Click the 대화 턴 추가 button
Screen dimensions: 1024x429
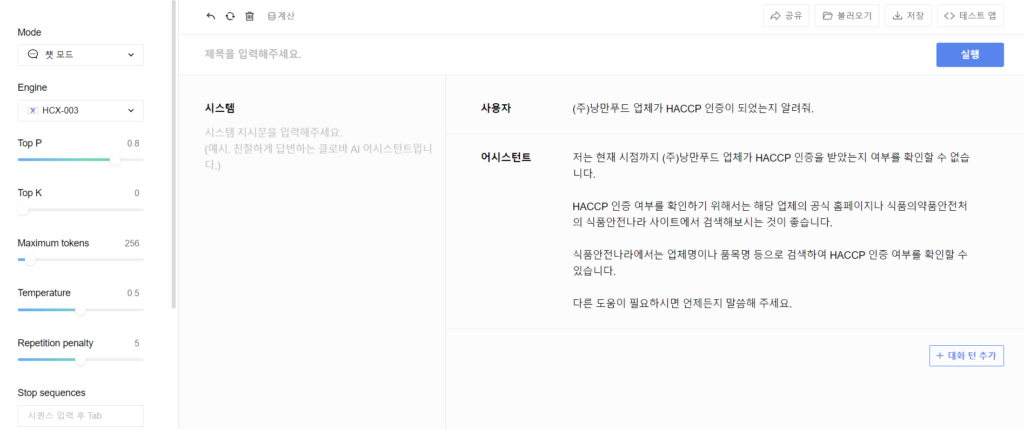point(965,355)
